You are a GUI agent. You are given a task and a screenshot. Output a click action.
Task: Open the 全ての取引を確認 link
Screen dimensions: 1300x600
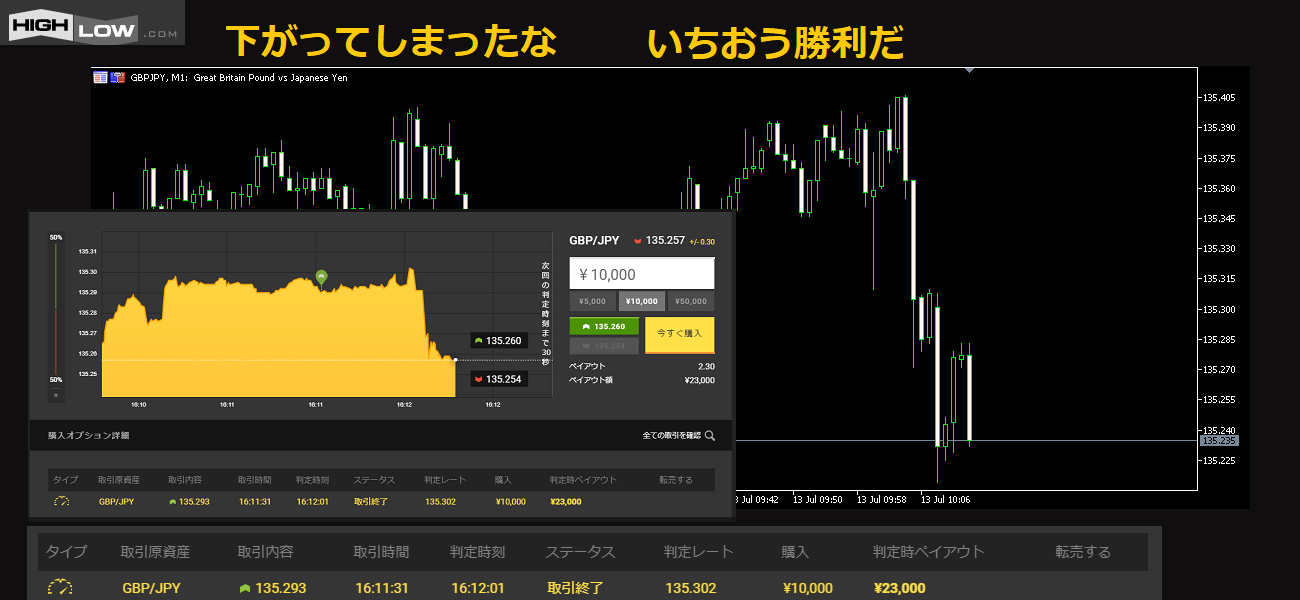(671, 436)
